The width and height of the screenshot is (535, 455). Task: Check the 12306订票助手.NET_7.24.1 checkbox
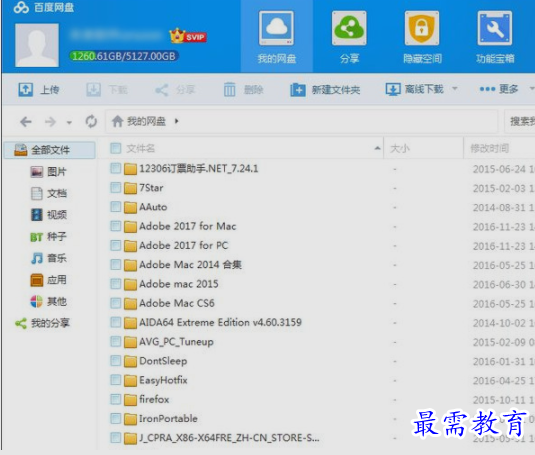[116, 168]
